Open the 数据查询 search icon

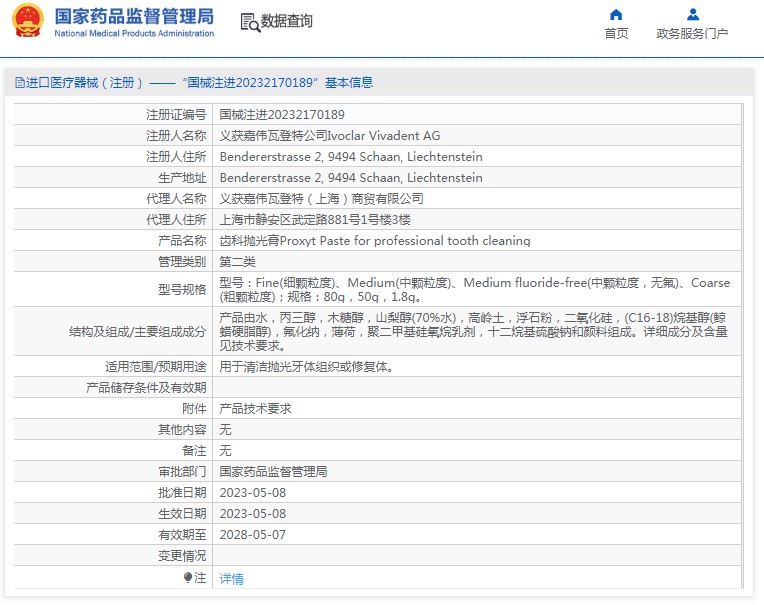pos(250,22)
